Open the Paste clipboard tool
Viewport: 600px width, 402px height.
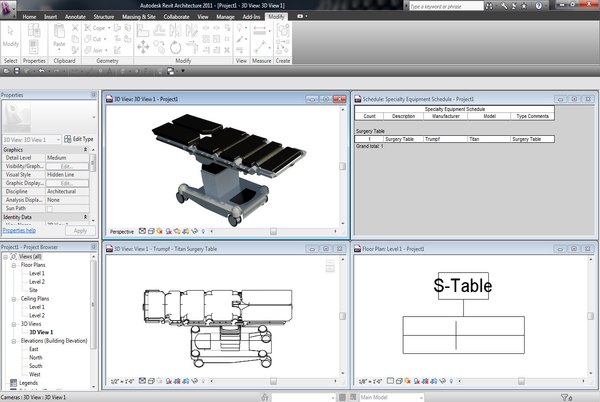click(x=59, y=36)
